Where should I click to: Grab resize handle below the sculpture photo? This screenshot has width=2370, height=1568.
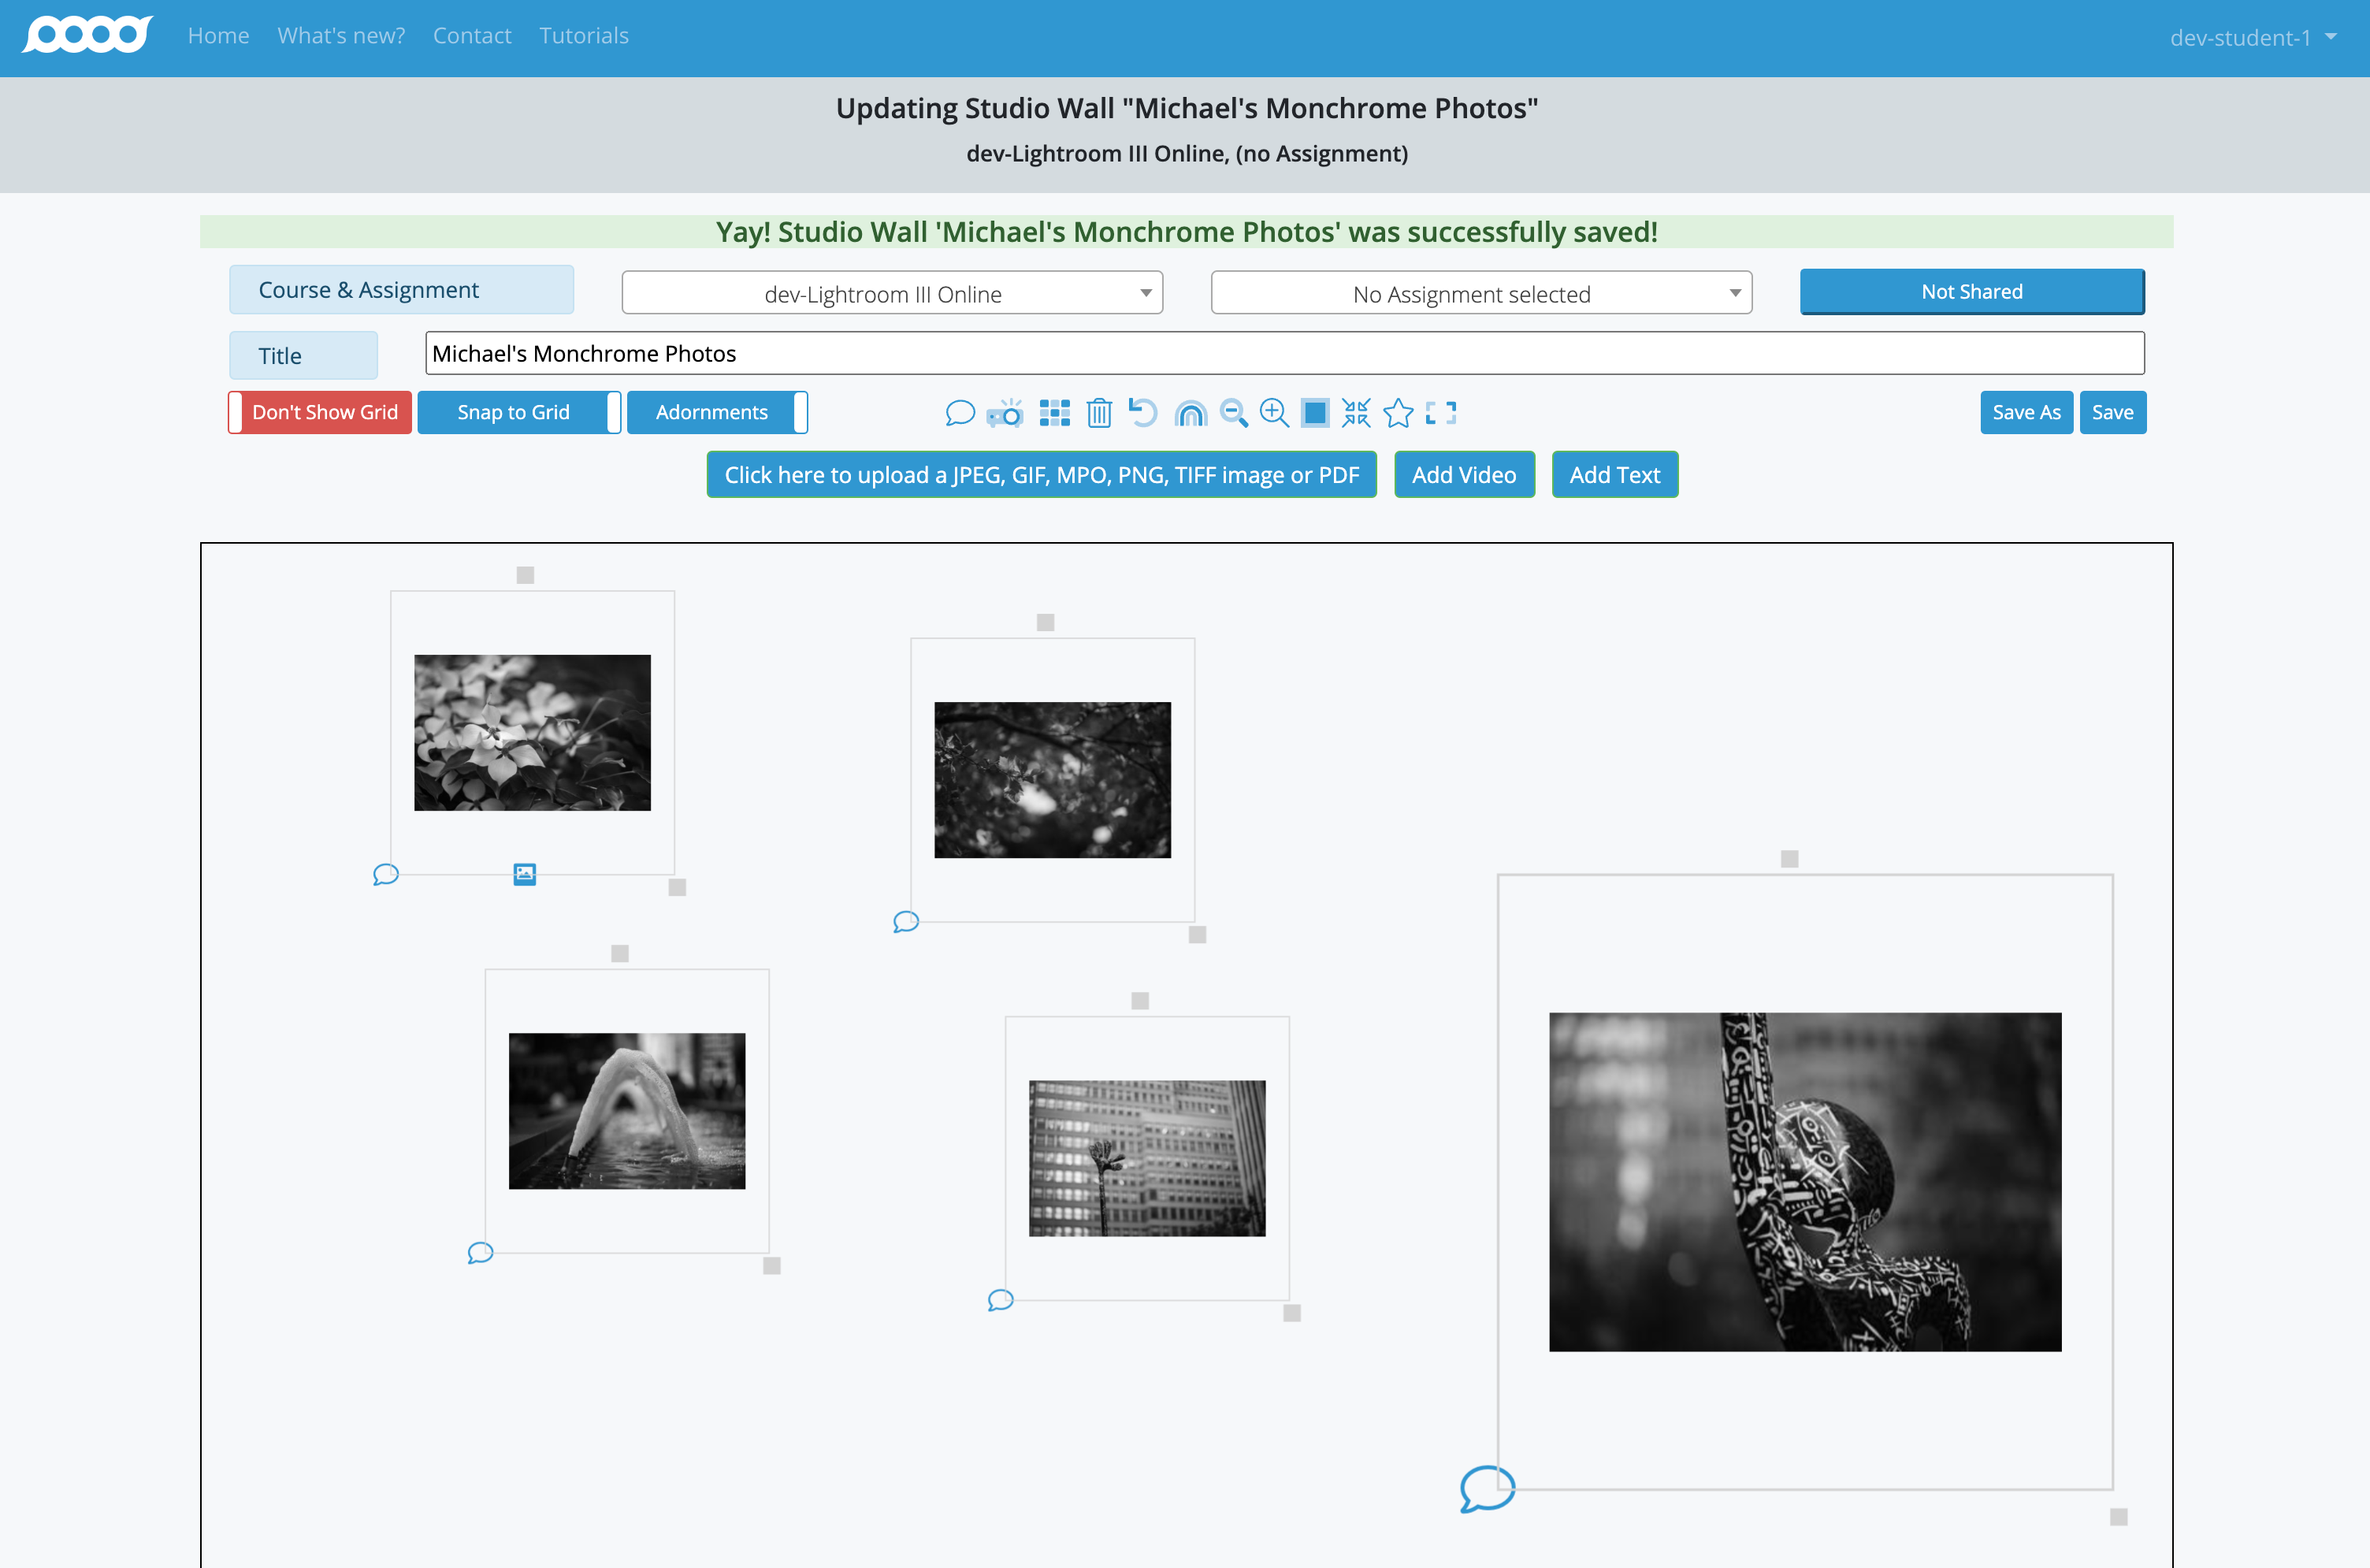point(2119,1517)
